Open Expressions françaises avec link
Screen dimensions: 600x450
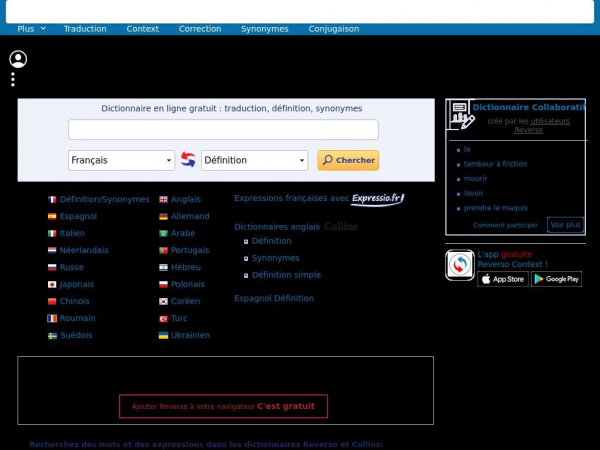coord(292,198)
